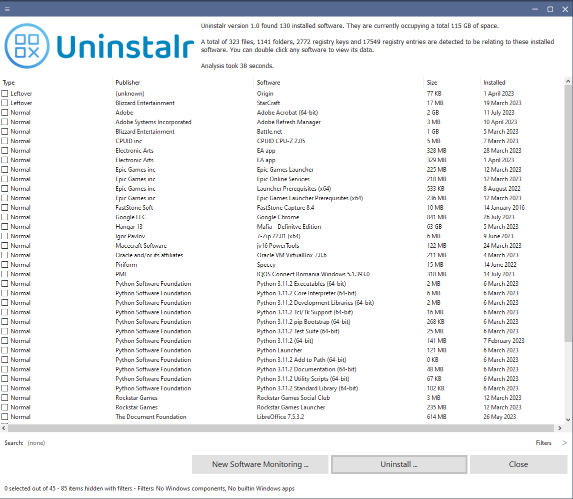The width and height of the screenshot is (573, 499).
Task: Tick the Mafia Definitive Edition checkbox
Action: tap(5, 226)
